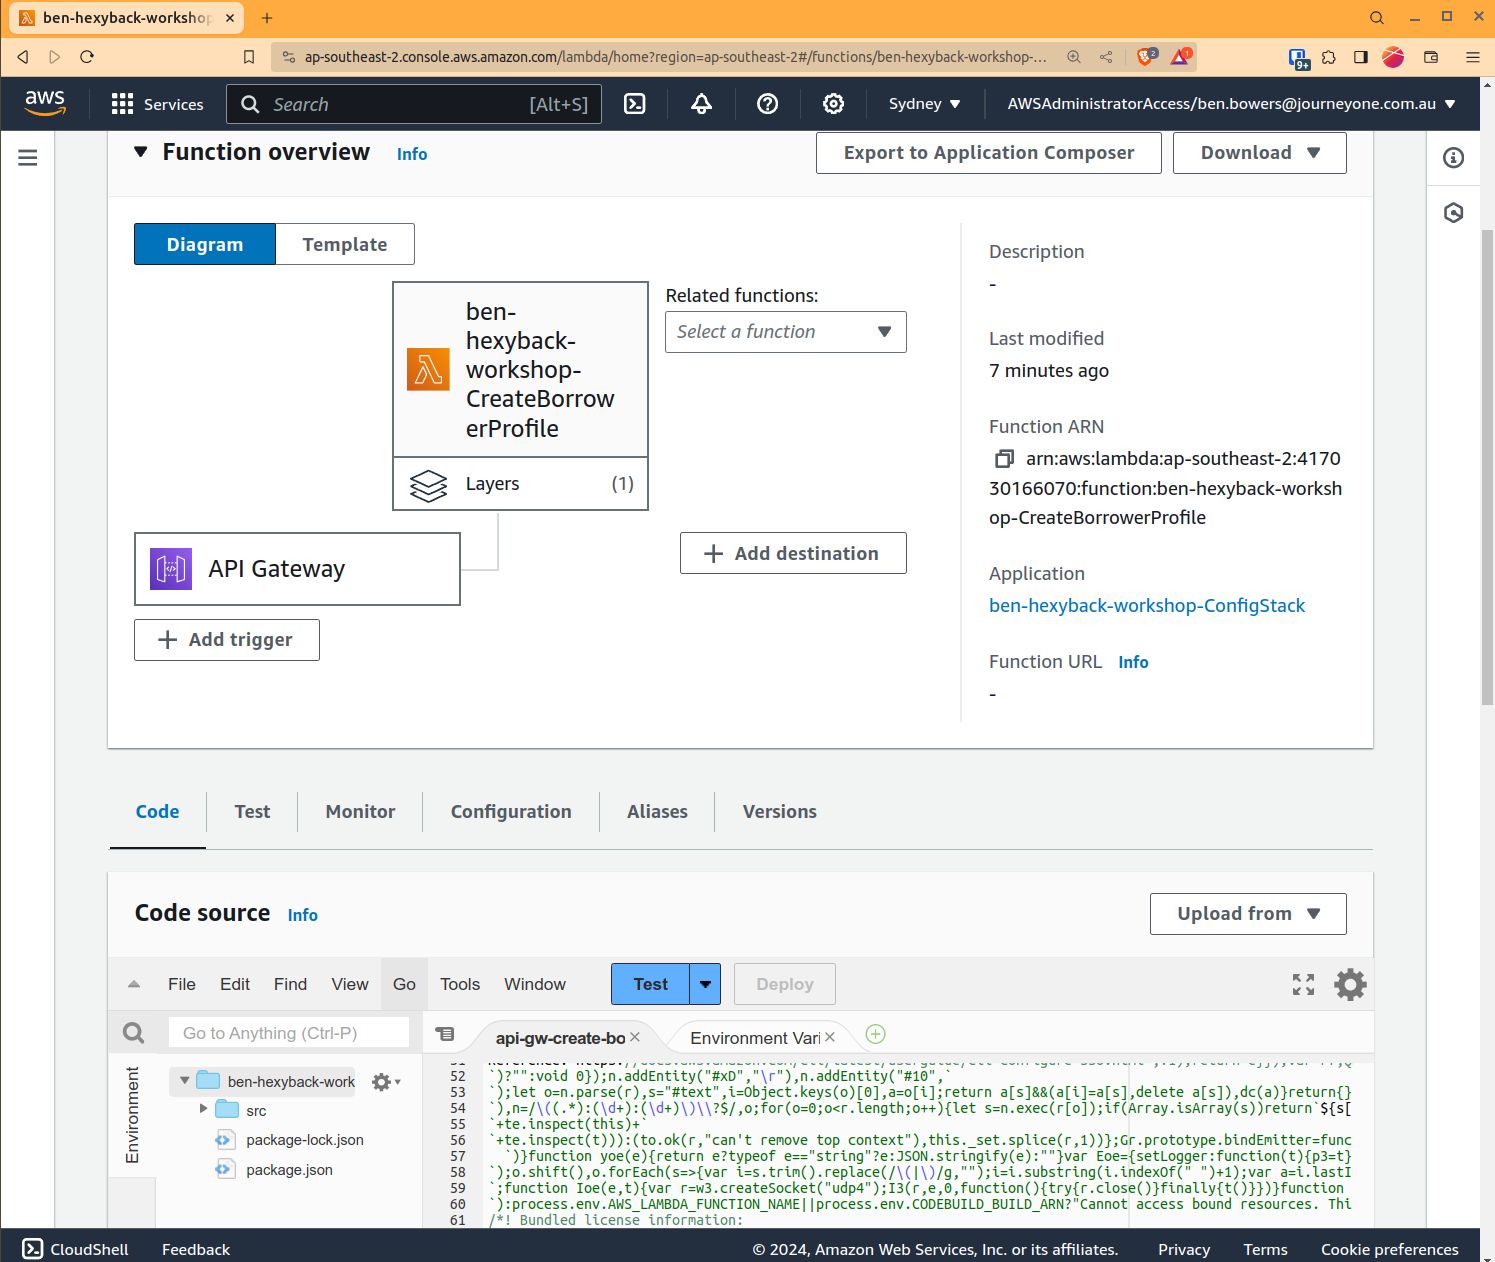
Task: Launch CloudShell from the top navigation icon
Action: [x=635, y=104]
